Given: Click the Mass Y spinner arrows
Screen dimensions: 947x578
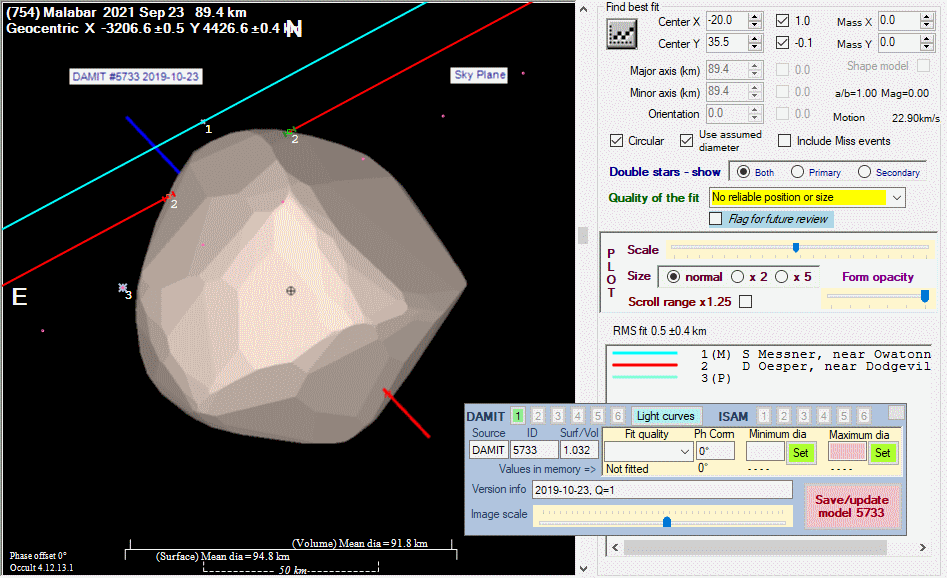Looking at the screenshot, I should (x=927, y=43).
